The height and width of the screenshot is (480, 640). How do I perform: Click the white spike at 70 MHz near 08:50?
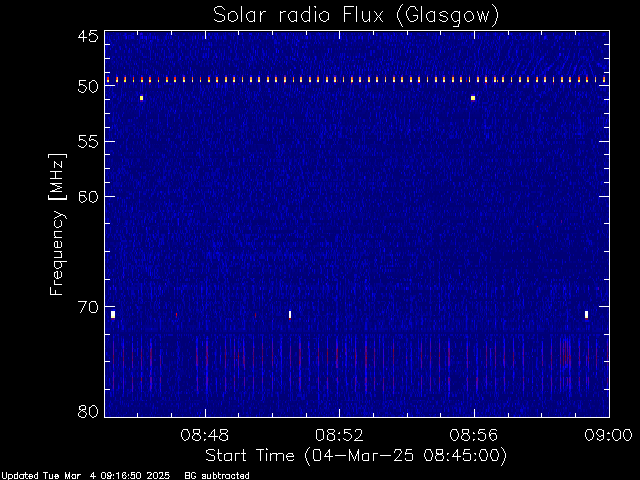[290, 315]
